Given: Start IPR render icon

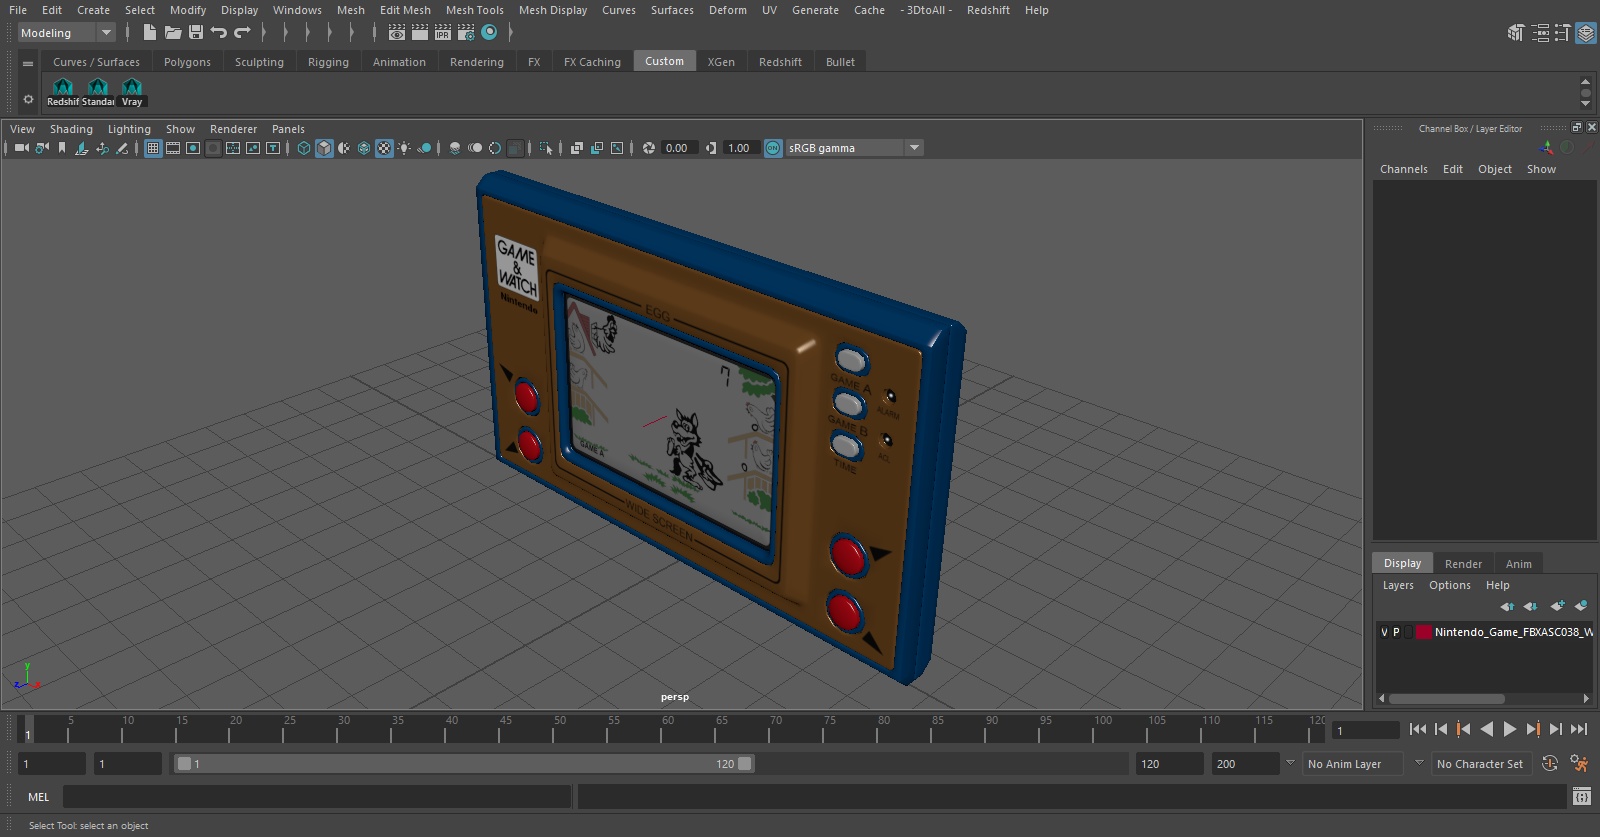Looking at the screenshot, I should tap(443, 33).
